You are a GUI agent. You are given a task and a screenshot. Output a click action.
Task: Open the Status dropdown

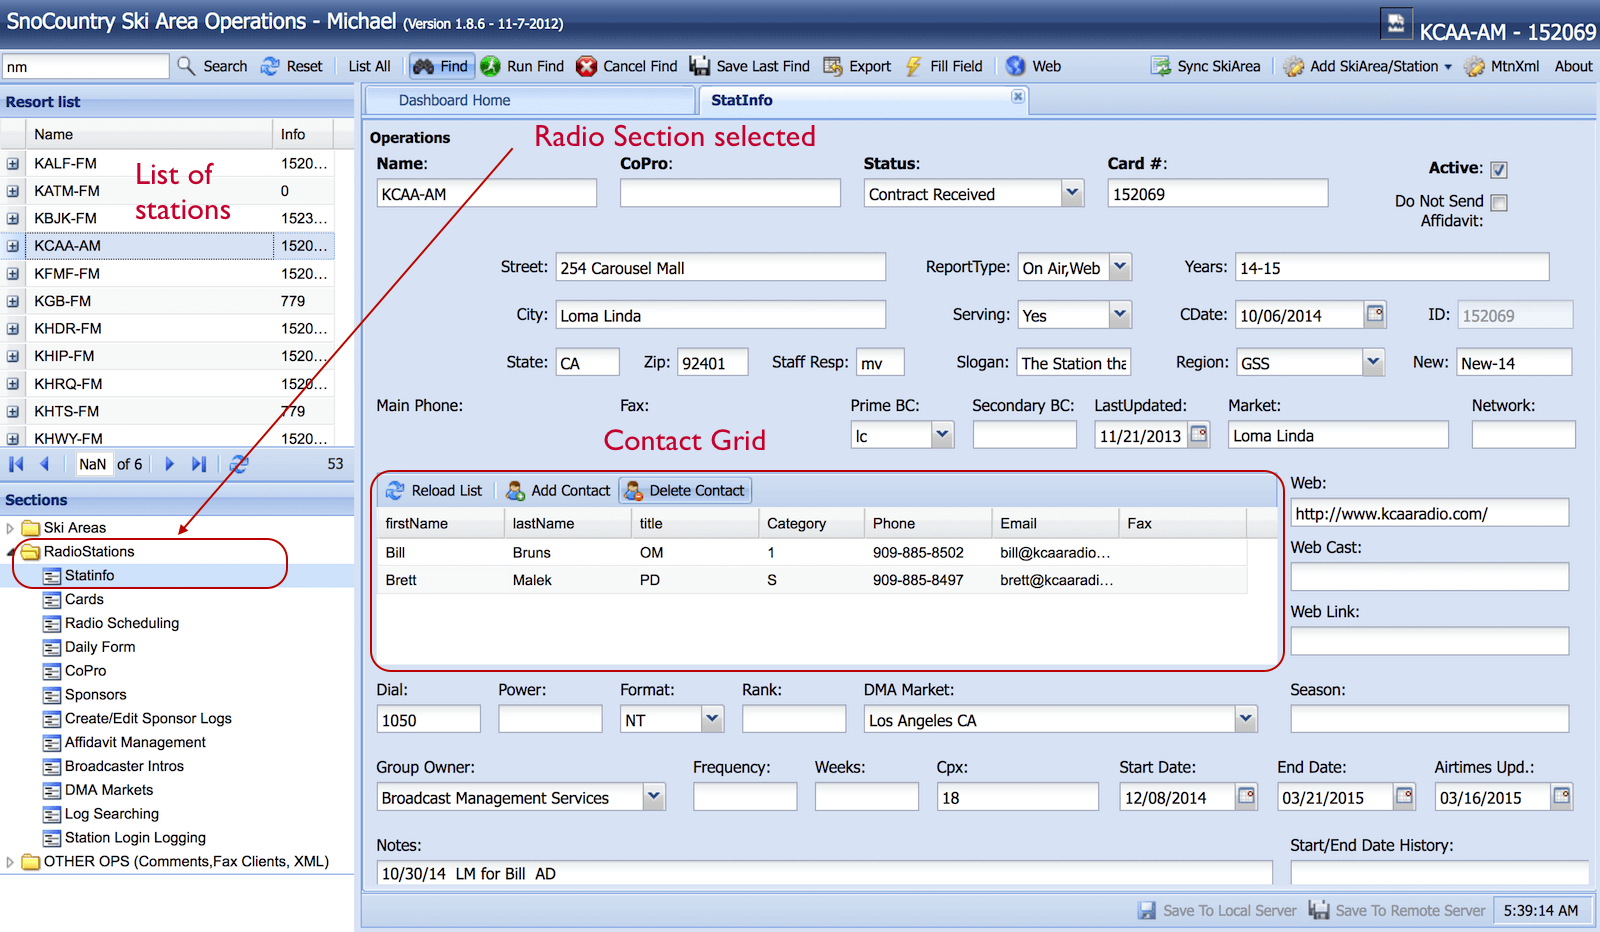(x=1072, y=193)
